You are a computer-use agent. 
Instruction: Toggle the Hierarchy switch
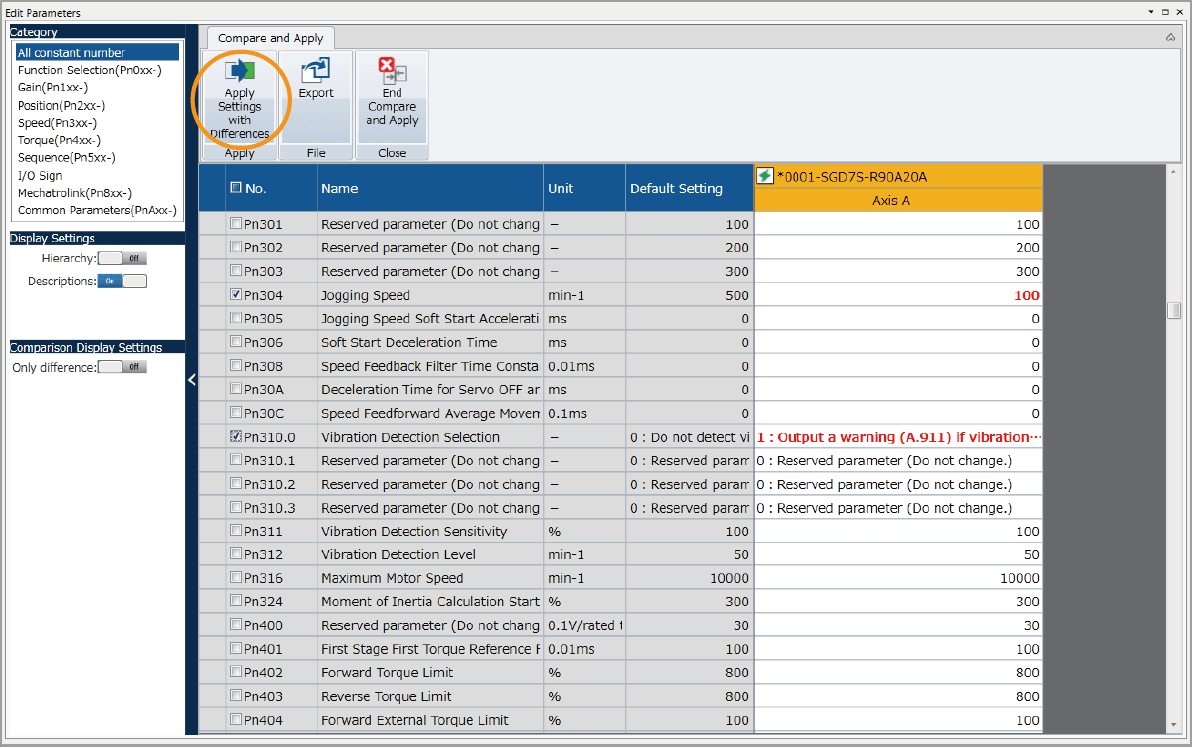coord(122,258)
